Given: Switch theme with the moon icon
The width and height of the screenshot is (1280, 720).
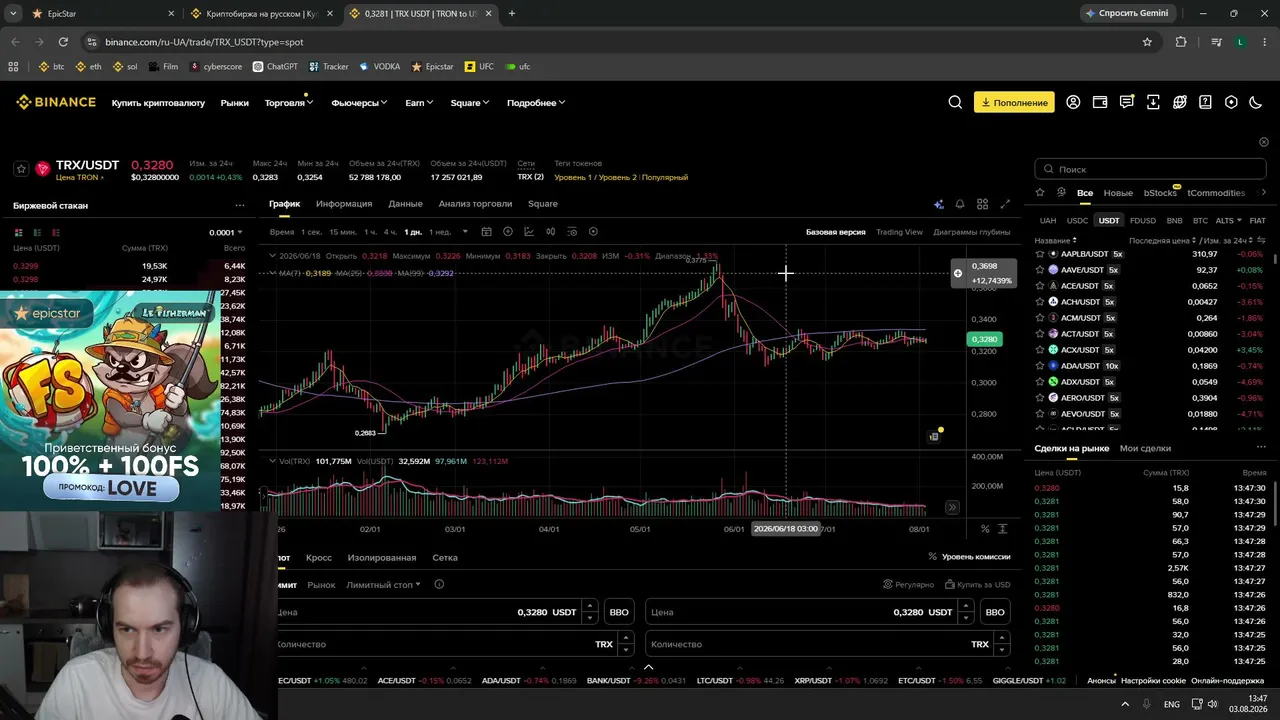Looking at the screenshot, I should [1257, 102].
